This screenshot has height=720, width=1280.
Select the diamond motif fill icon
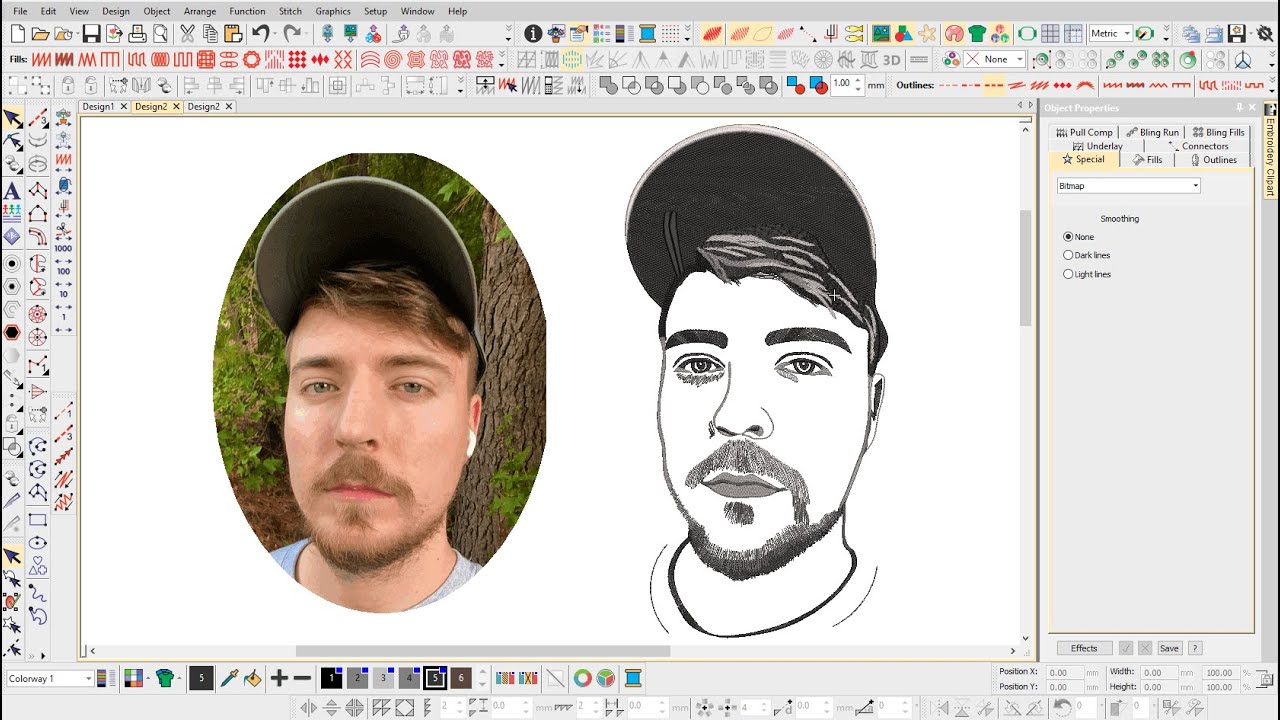297,60
